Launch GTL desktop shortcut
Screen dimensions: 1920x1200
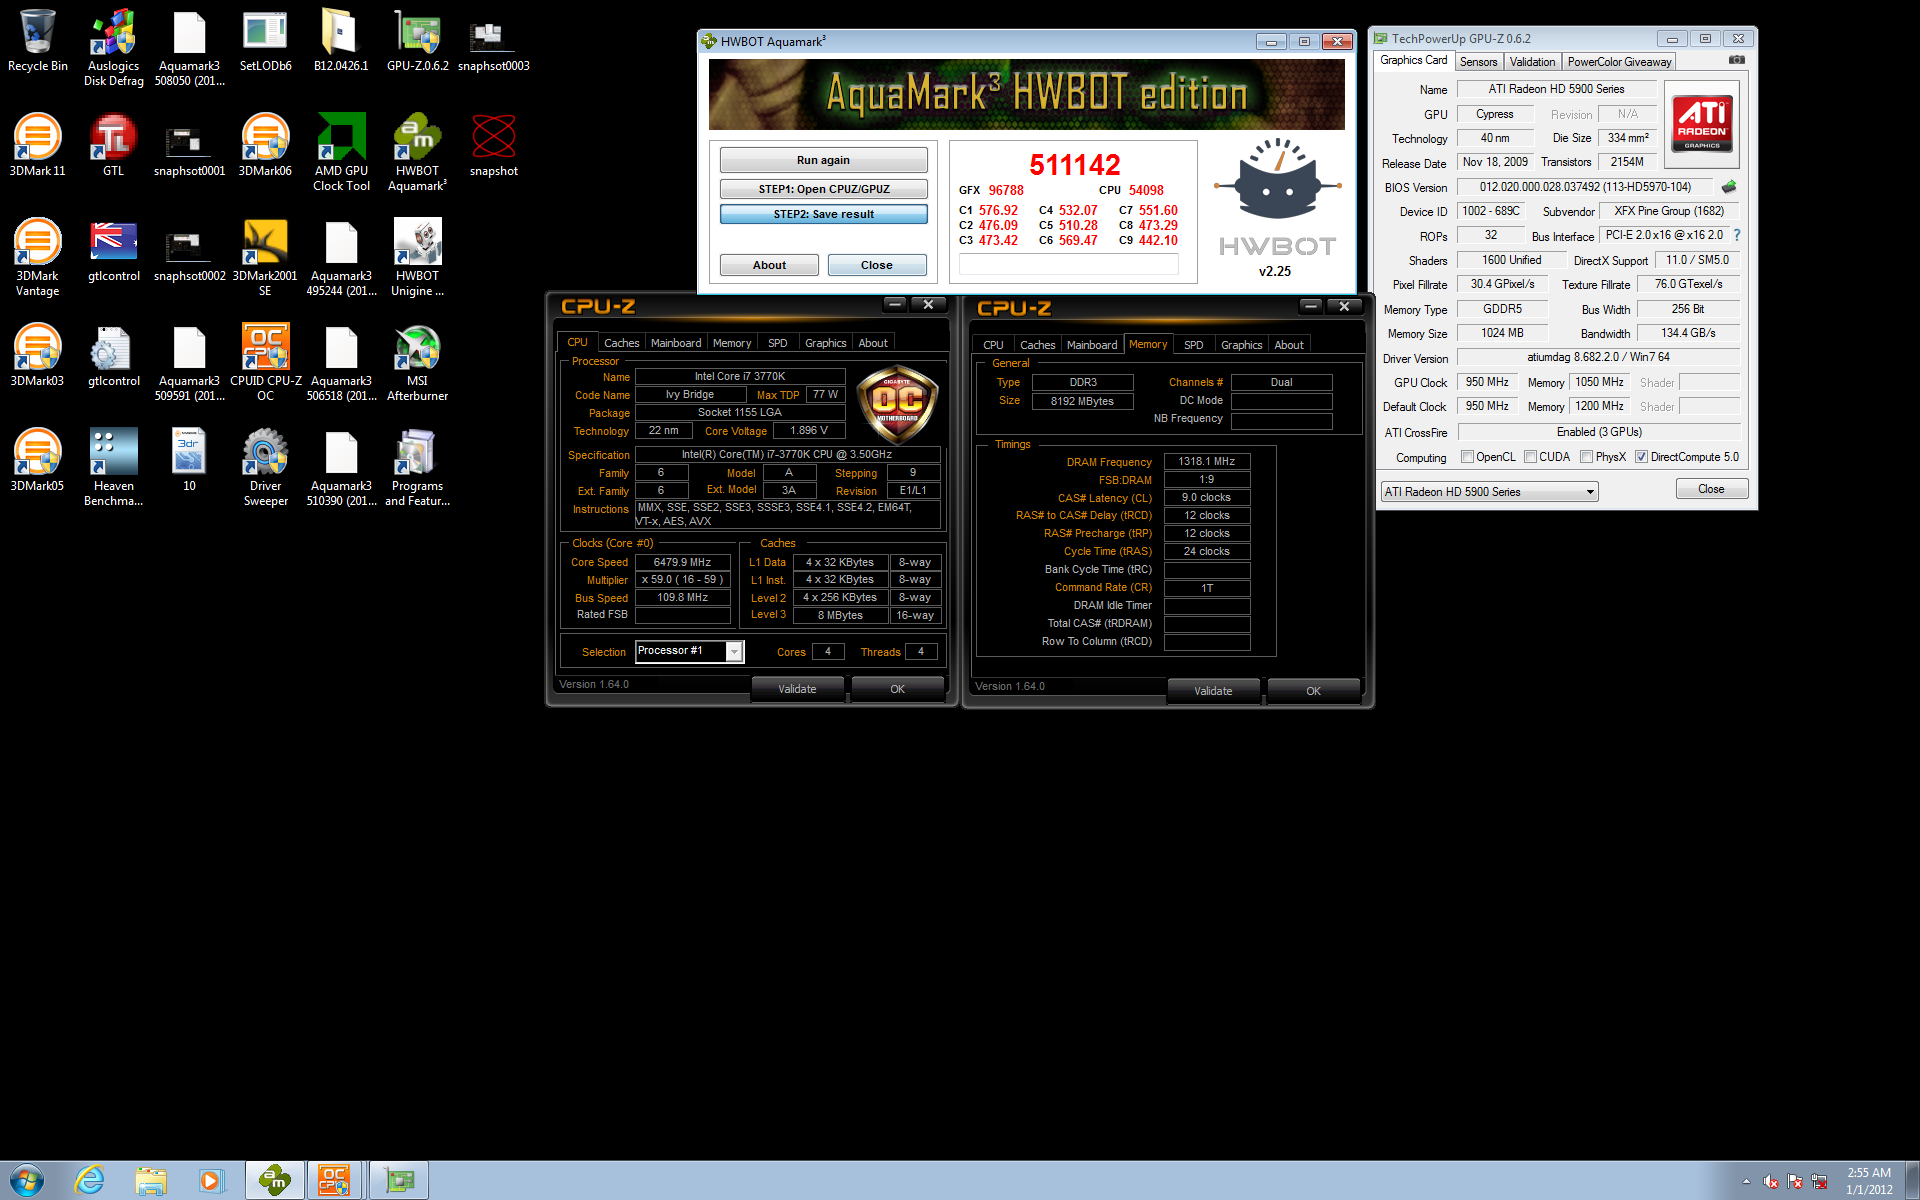click(x=114, y=146)
